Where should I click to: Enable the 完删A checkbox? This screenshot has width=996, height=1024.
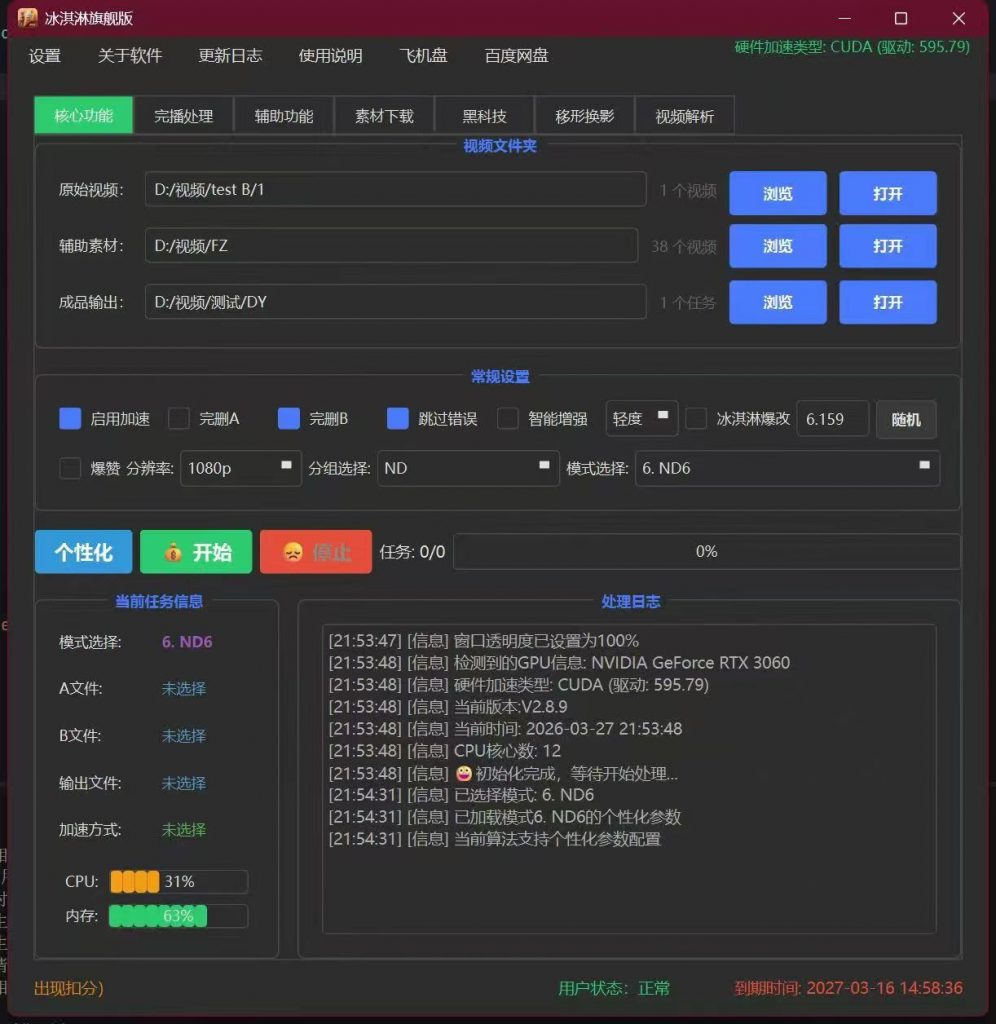tap(179, 419)
